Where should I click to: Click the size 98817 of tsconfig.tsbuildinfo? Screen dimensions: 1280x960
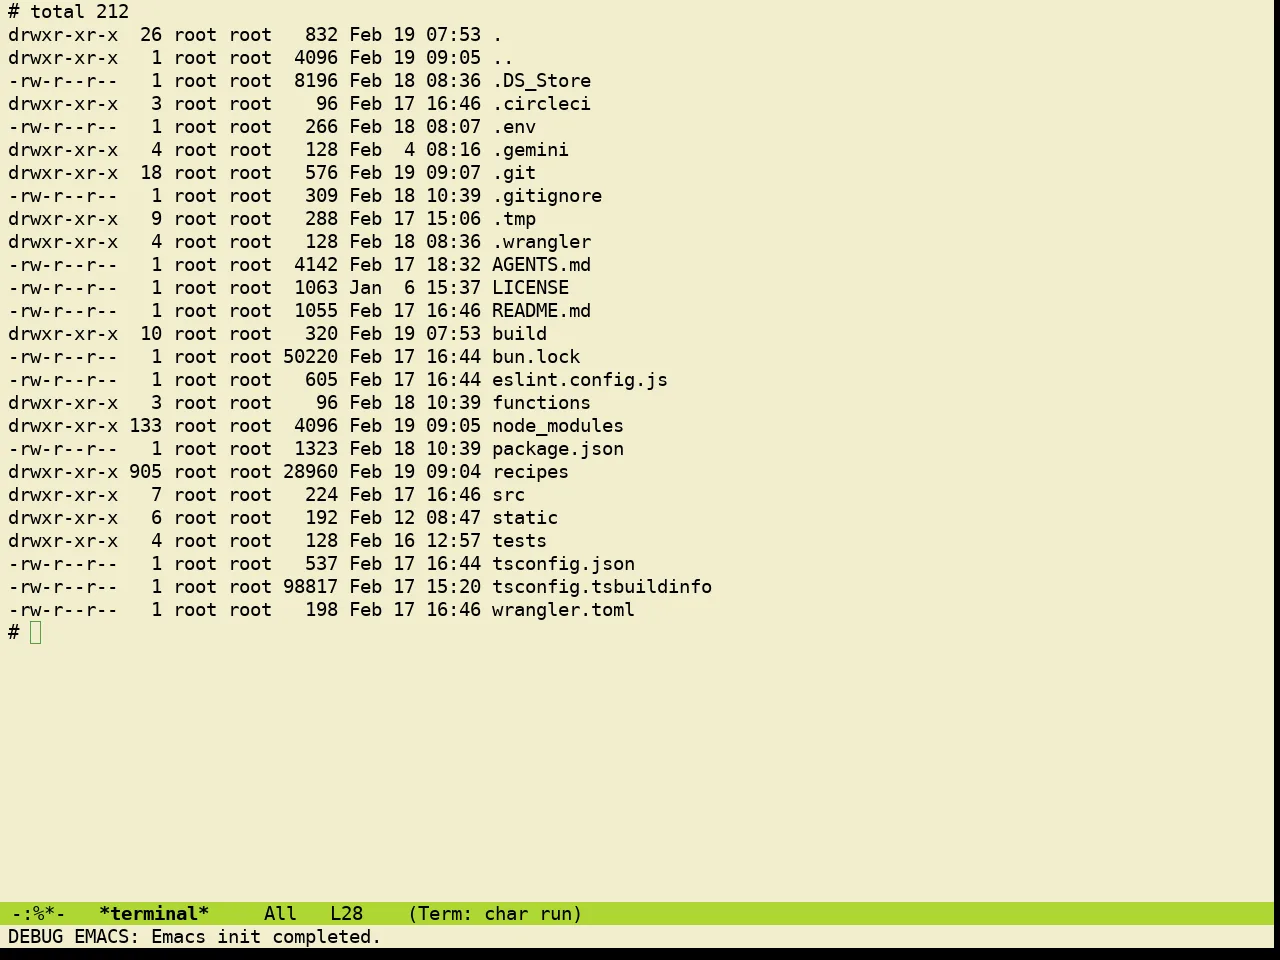[310, 587]
